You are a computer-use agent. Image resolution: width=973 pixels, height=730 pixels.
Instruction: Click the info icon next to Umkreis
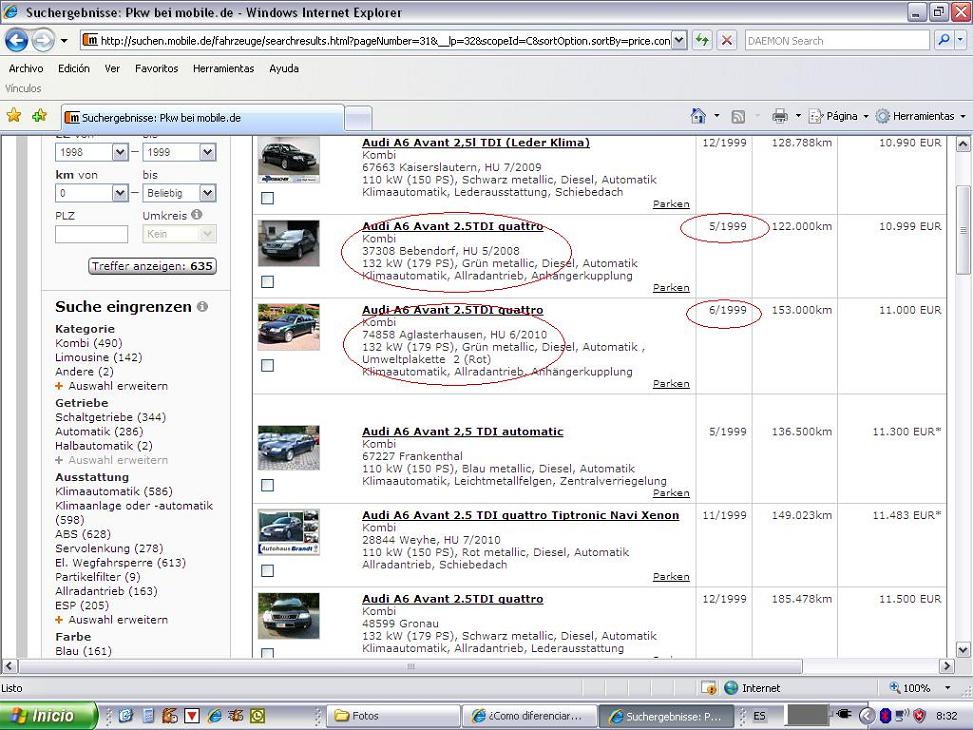tap(197, 214)
